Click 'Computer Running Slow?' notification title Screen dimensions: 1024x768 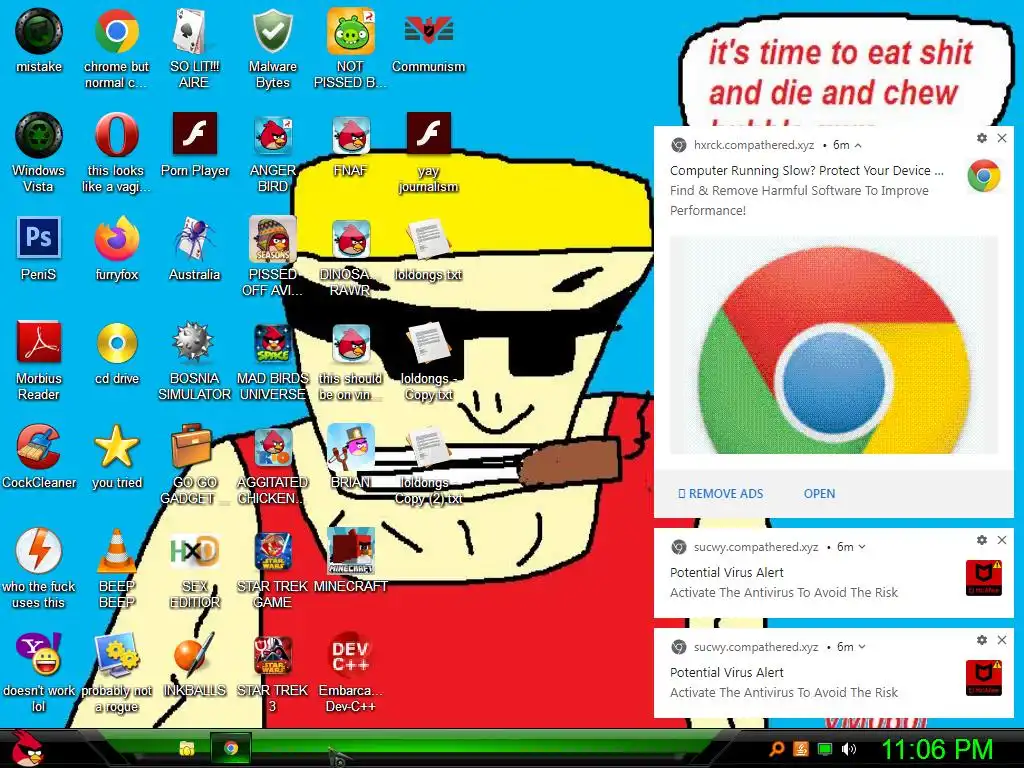pyautogui.click(x=807, y=170)
